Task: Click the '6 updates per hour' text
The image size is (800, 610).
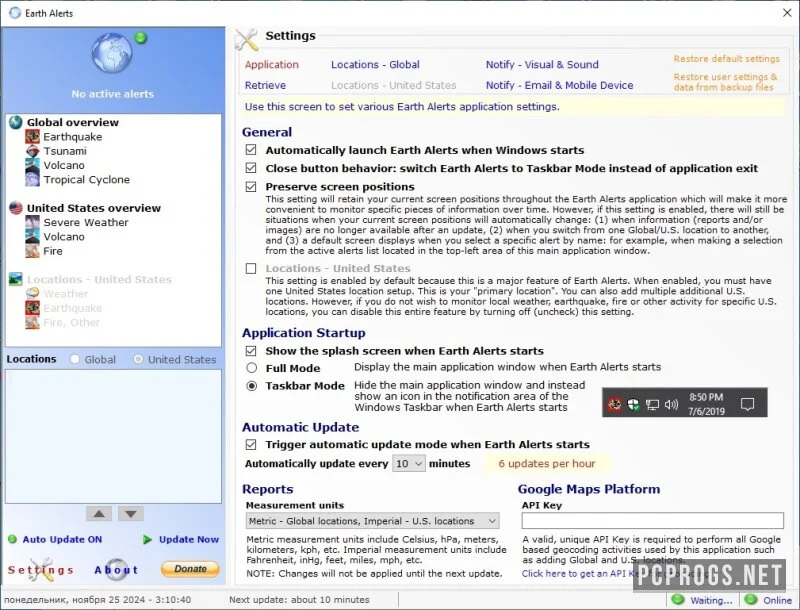Action: pos(547,464)
